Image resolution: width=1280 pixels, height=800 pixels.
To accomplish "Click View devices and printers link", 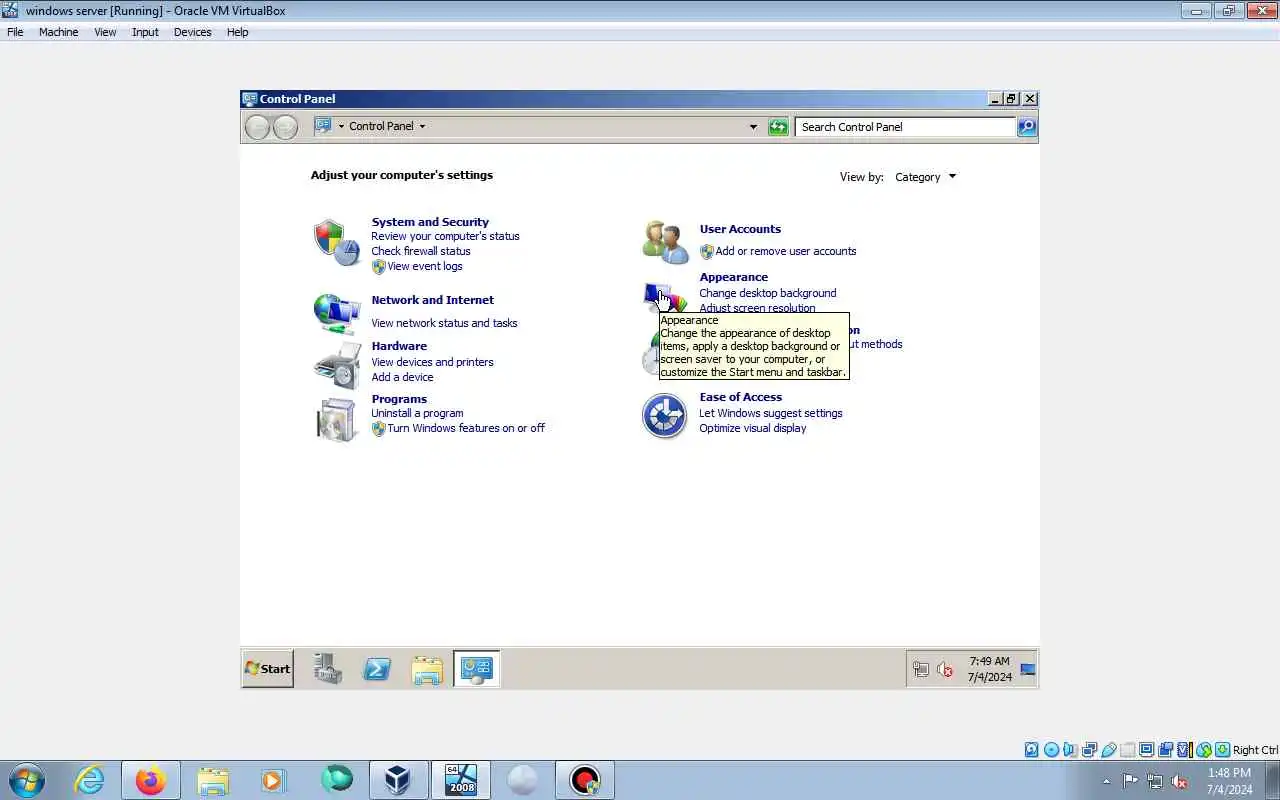I will coord(432,362).
